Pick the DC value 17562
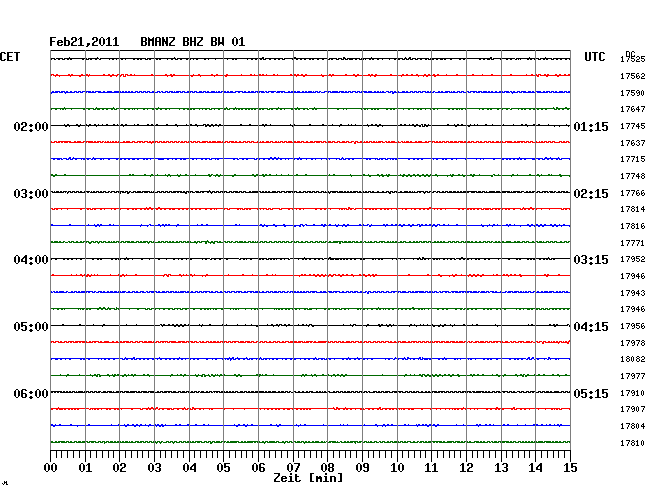This screenshot has width=650, height=494. [x=633, y=76]
